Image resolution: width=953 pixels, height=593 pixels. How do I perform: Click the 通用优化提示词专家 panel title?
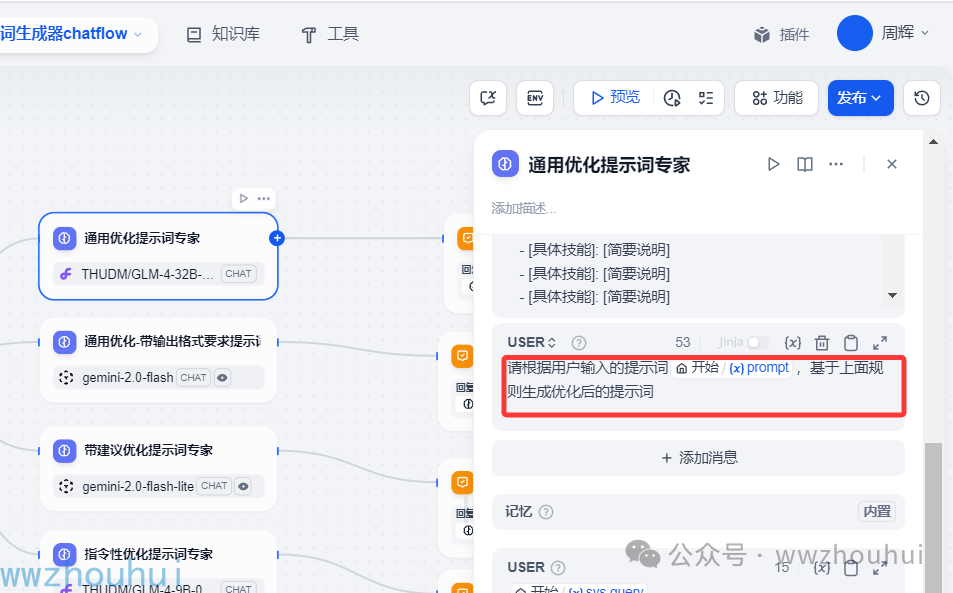[609, 165]
